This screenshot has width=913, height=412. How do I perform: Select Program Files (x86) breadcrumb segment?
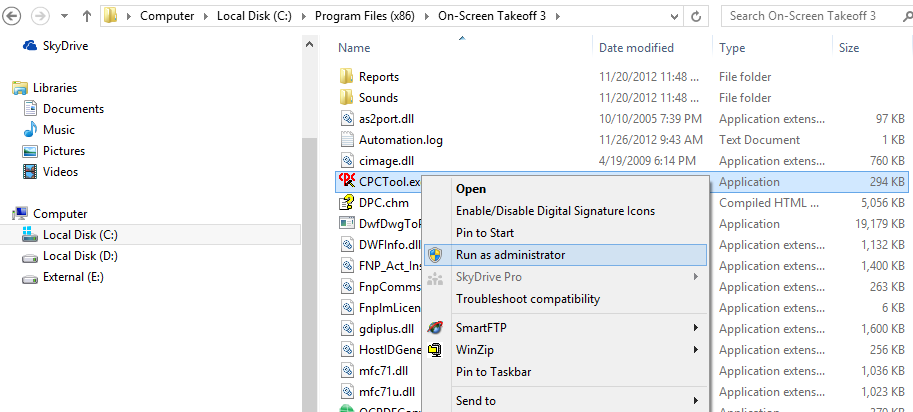click(x=365, y=16)
